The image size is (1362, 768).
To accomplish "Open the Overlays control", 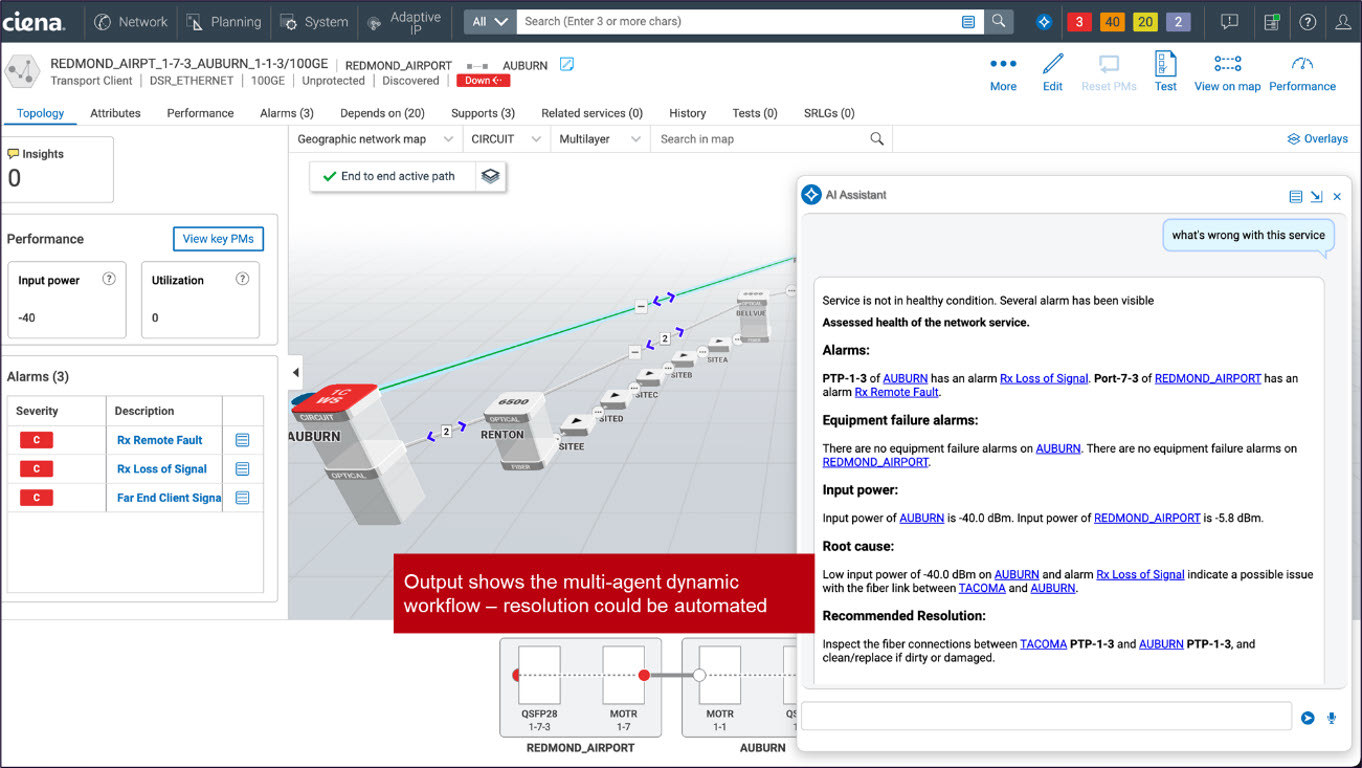I will (1317, 139).
